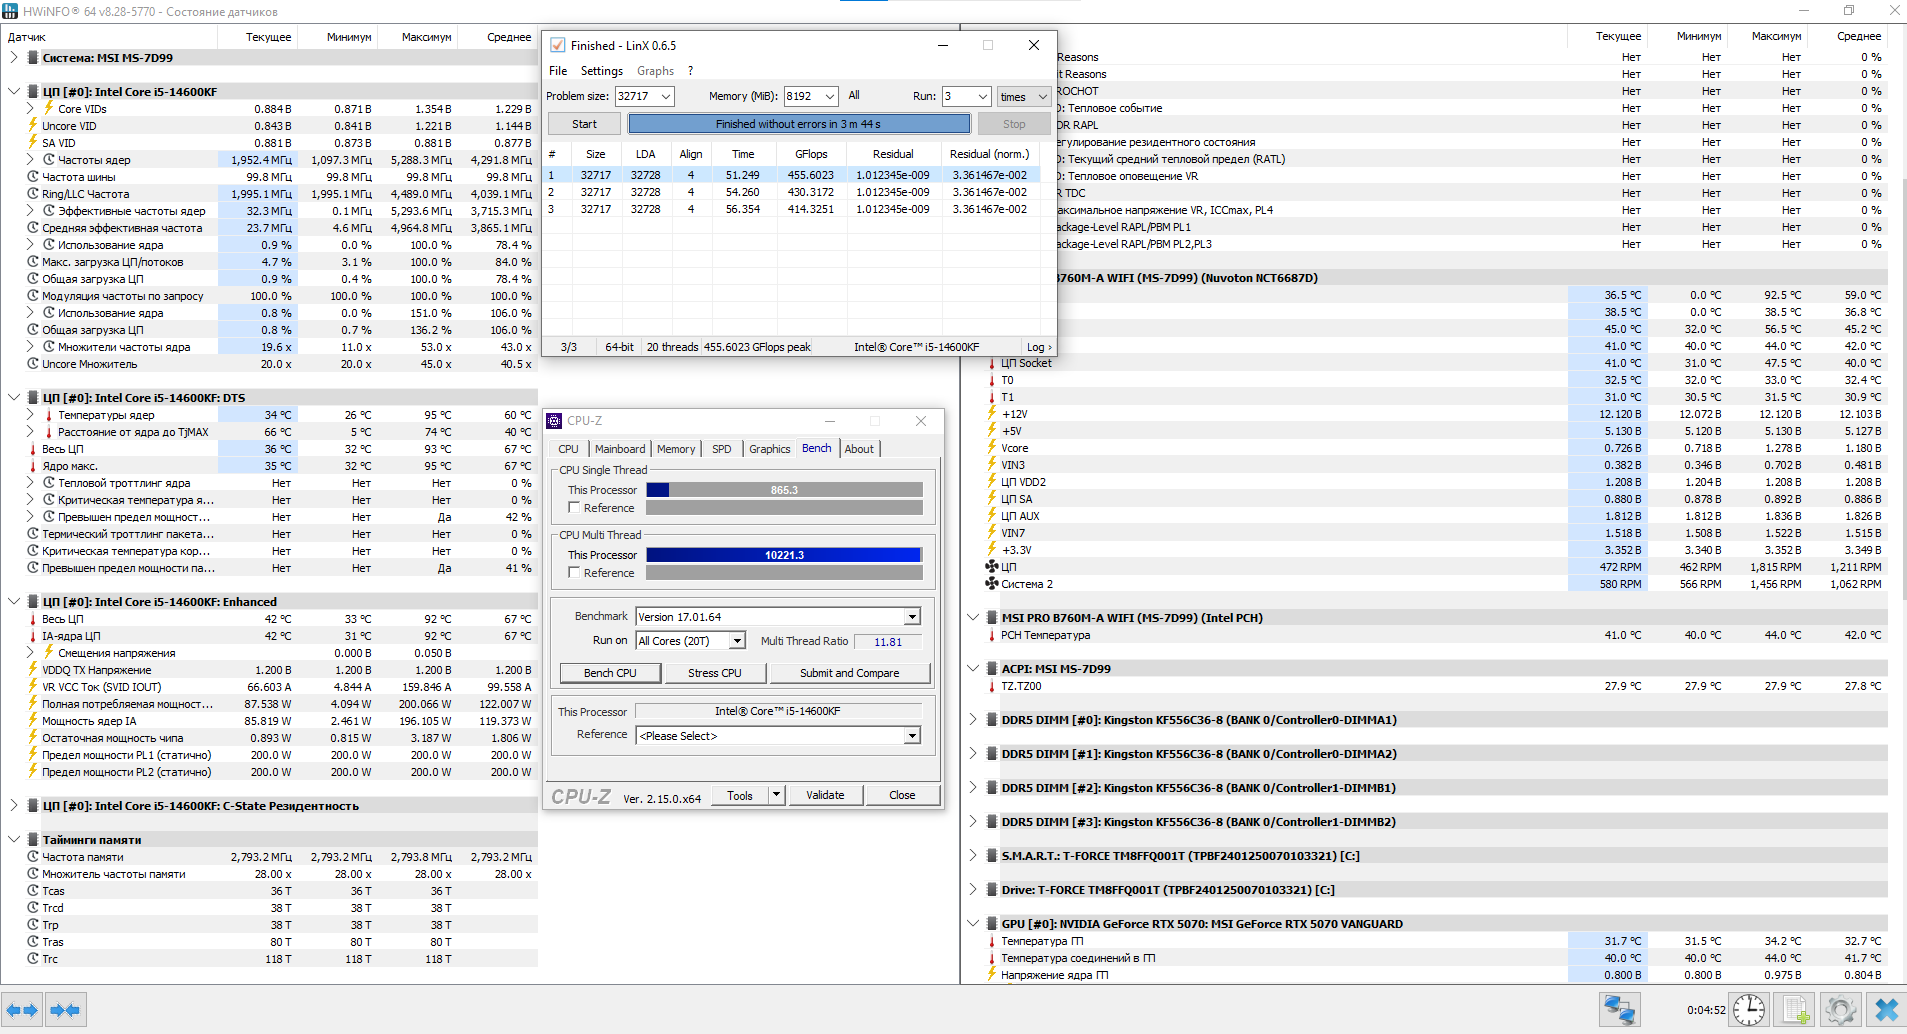Click lightning icon next to Vcore
Viewport: 1907px width, 1034px height.
point(992,448)
